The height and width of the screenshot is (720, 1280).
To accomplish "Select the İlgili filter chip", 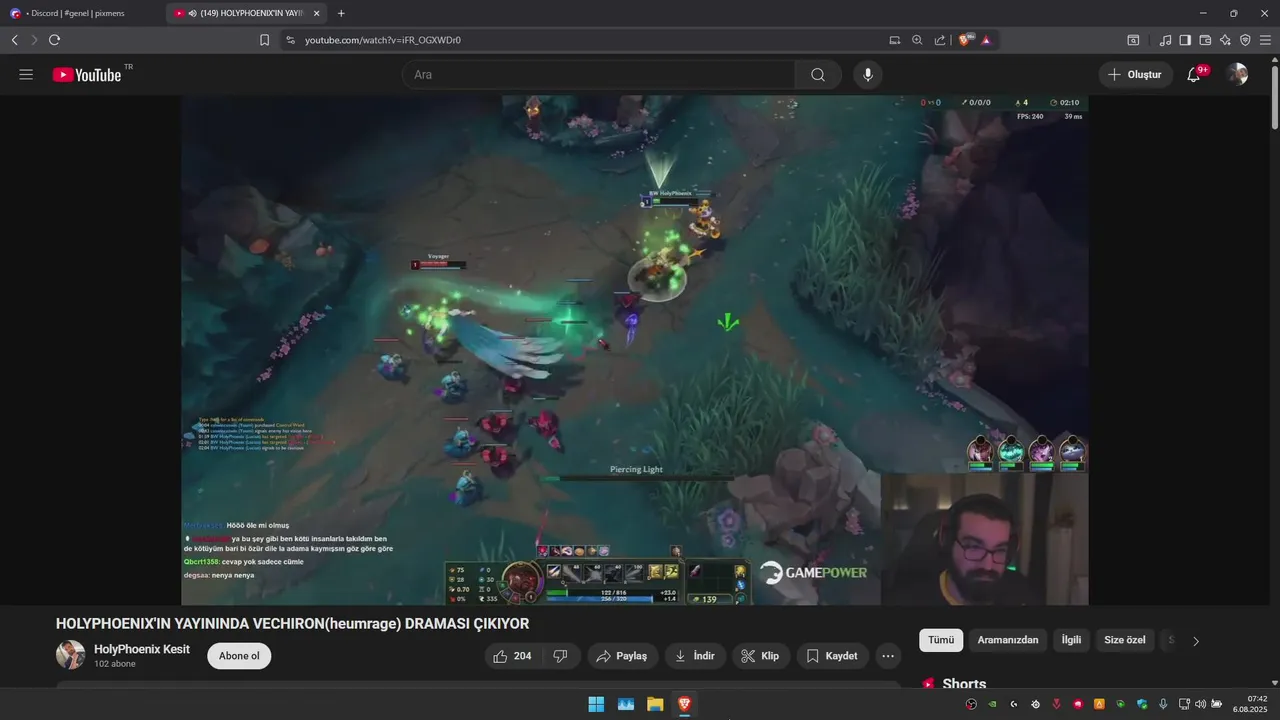I will (1071, 640).
